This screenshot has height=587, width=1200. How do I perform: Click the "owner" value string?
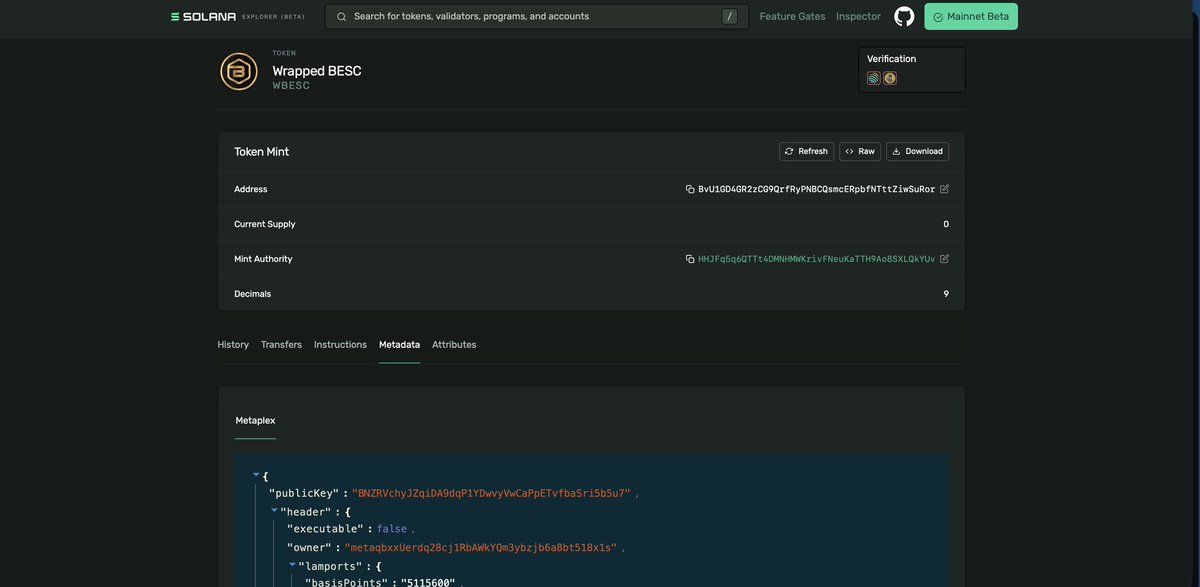481,548
